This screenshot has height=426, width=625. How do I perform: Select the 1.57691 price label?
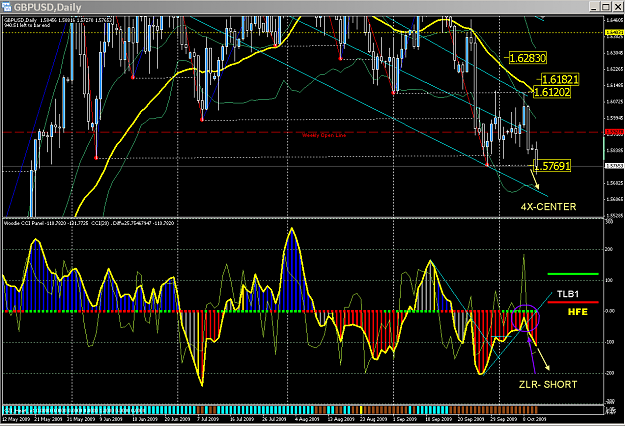click(x=552, y=166)
